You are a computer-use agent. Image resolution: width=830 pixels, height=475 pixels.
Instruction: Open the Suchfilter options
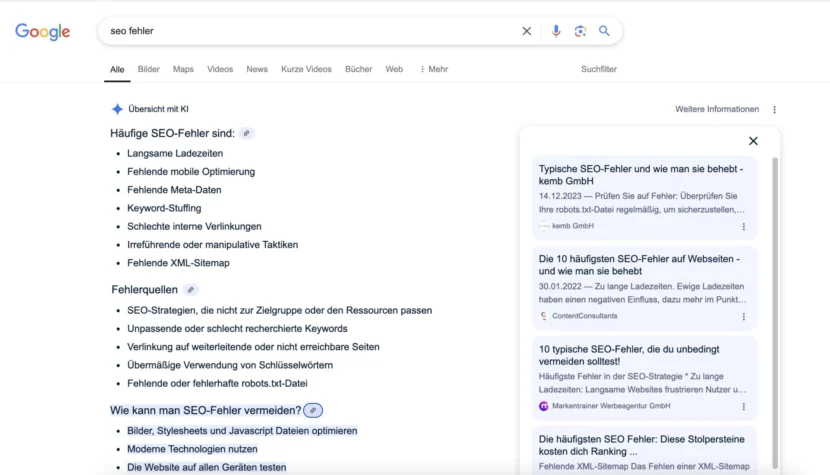pos(598,69)
